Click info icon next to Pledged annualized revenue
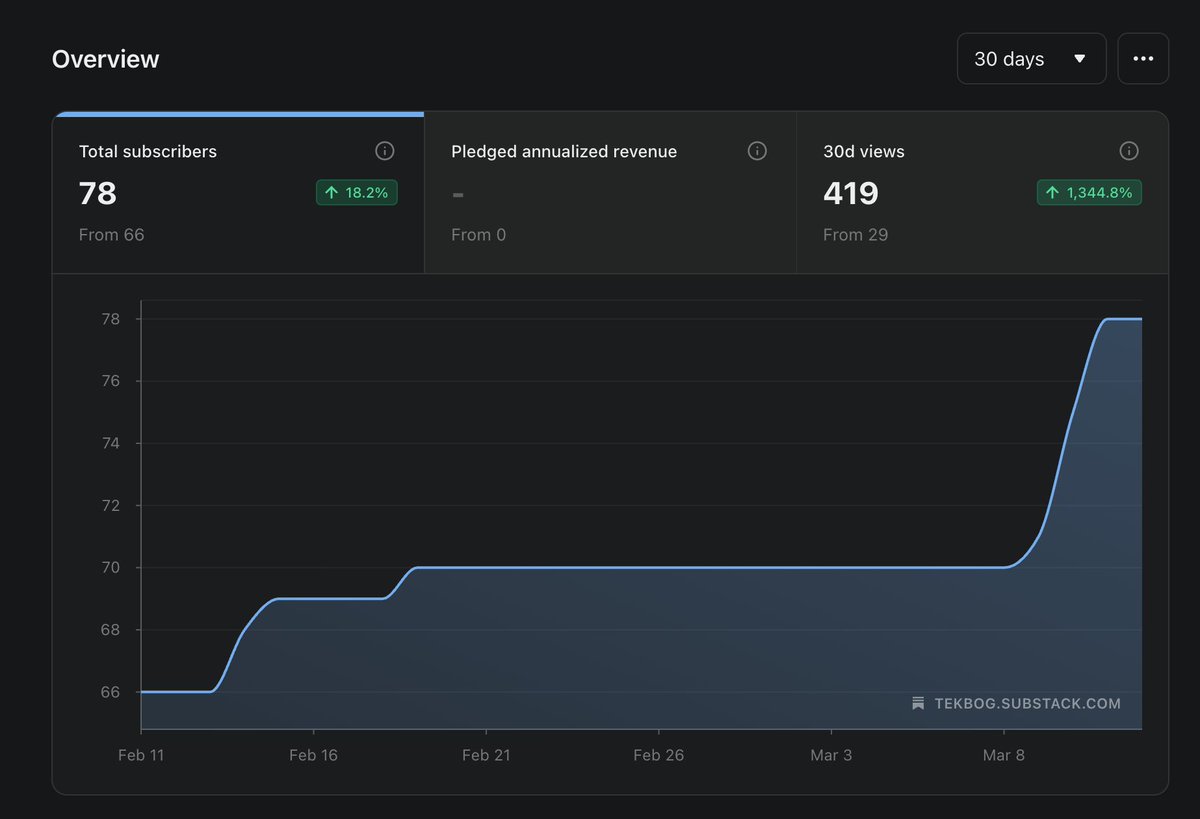Viewport: 1200px width, 819px height. point(757,151)
